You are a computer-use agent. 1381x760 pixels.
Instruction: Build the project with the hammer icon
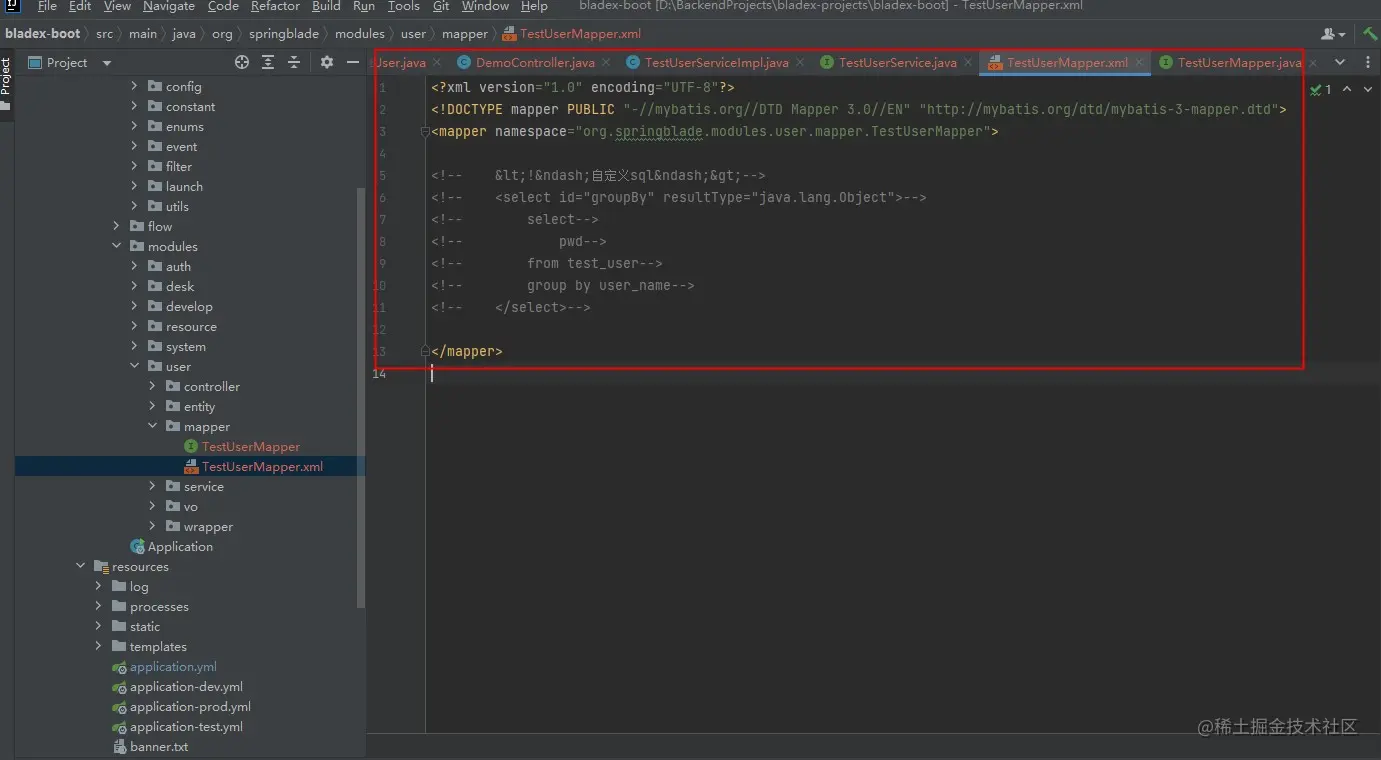click(x=1370, y=33)
